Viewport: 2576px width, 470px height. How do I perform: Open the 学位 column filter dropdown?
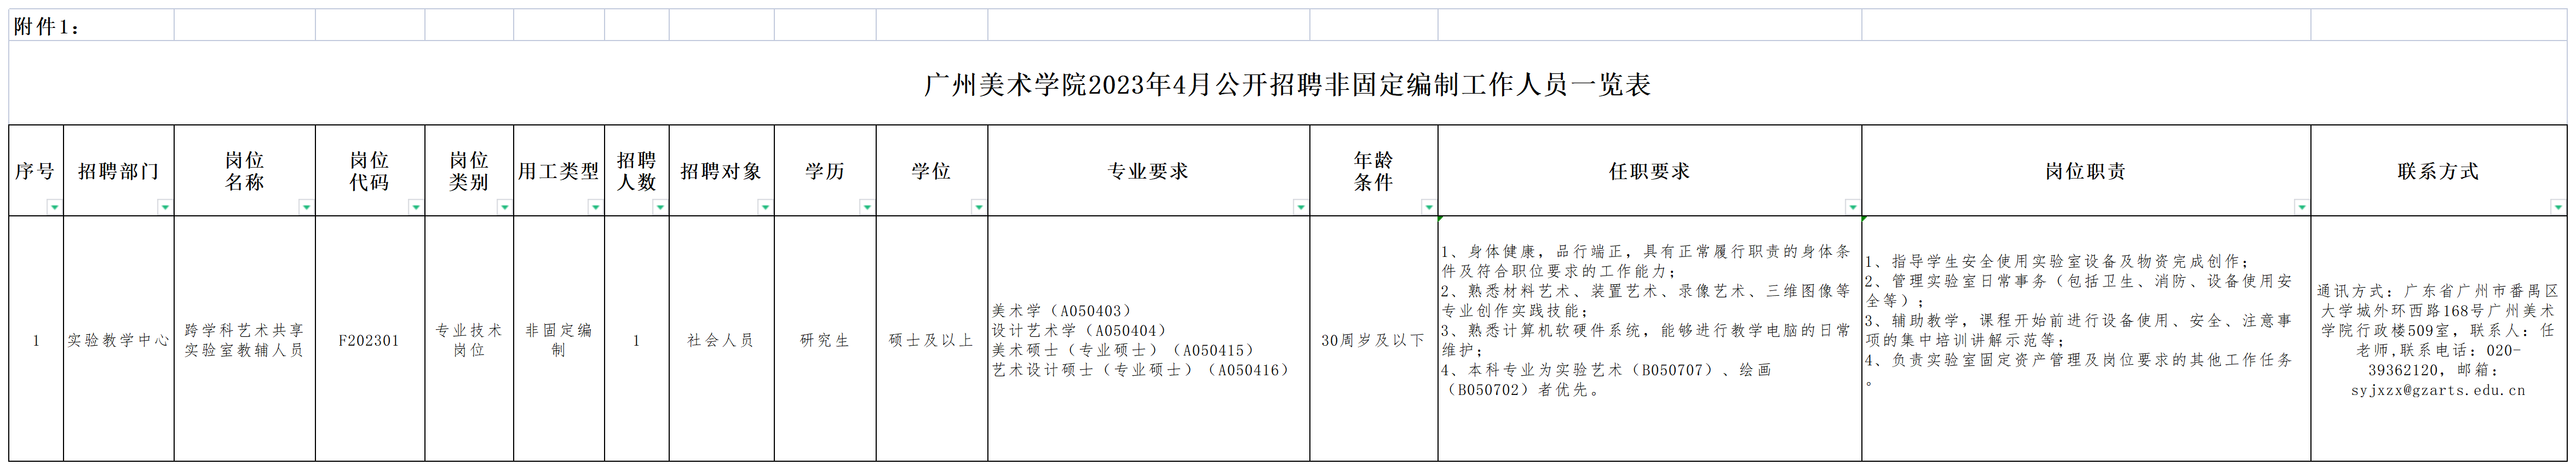(x=978, y=207)
